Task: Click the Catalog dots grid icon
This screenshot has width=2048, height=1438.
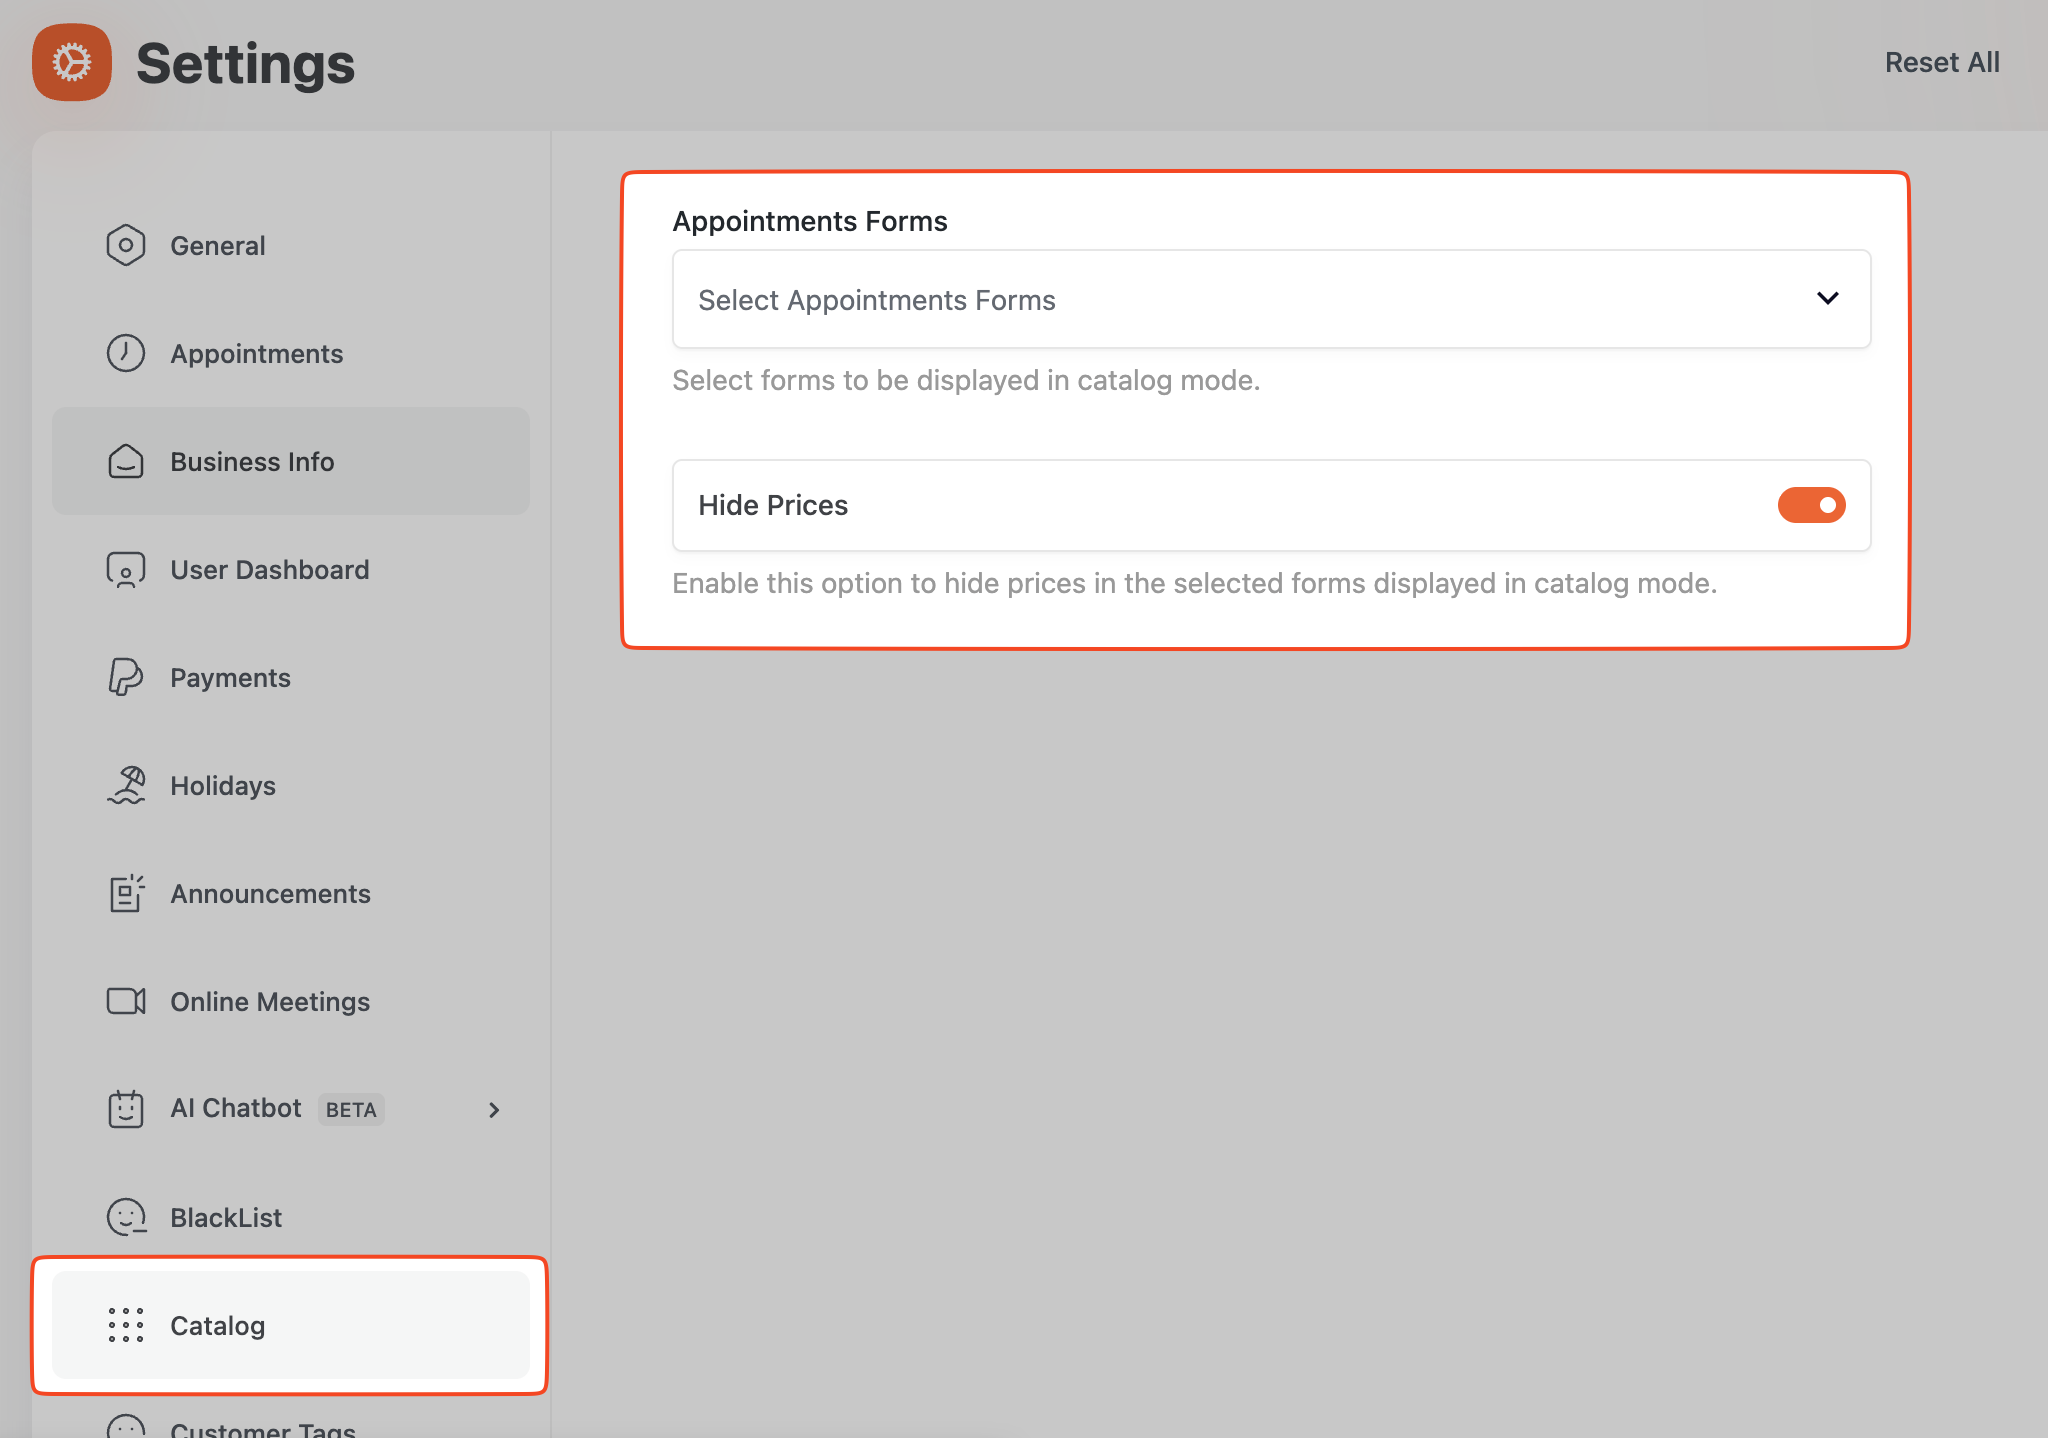Action: pyautogui.click(x=126, y=1326)
